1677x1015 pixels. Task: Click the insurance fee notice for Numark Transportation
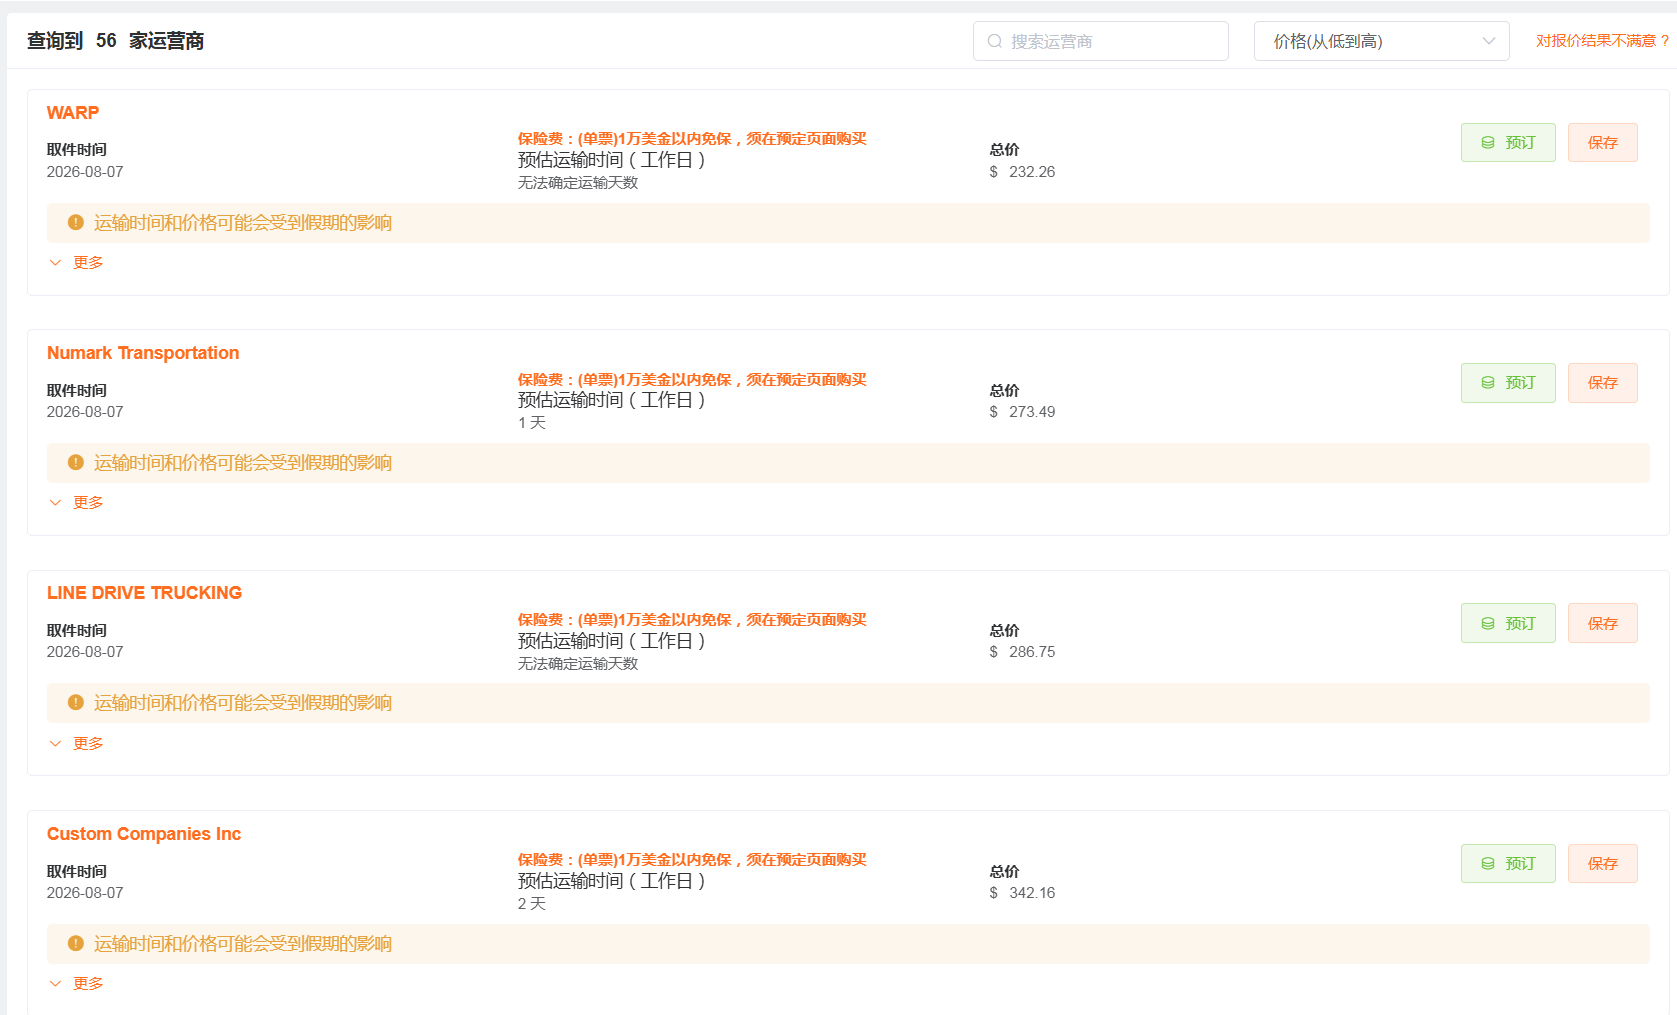tap(692, 380)
